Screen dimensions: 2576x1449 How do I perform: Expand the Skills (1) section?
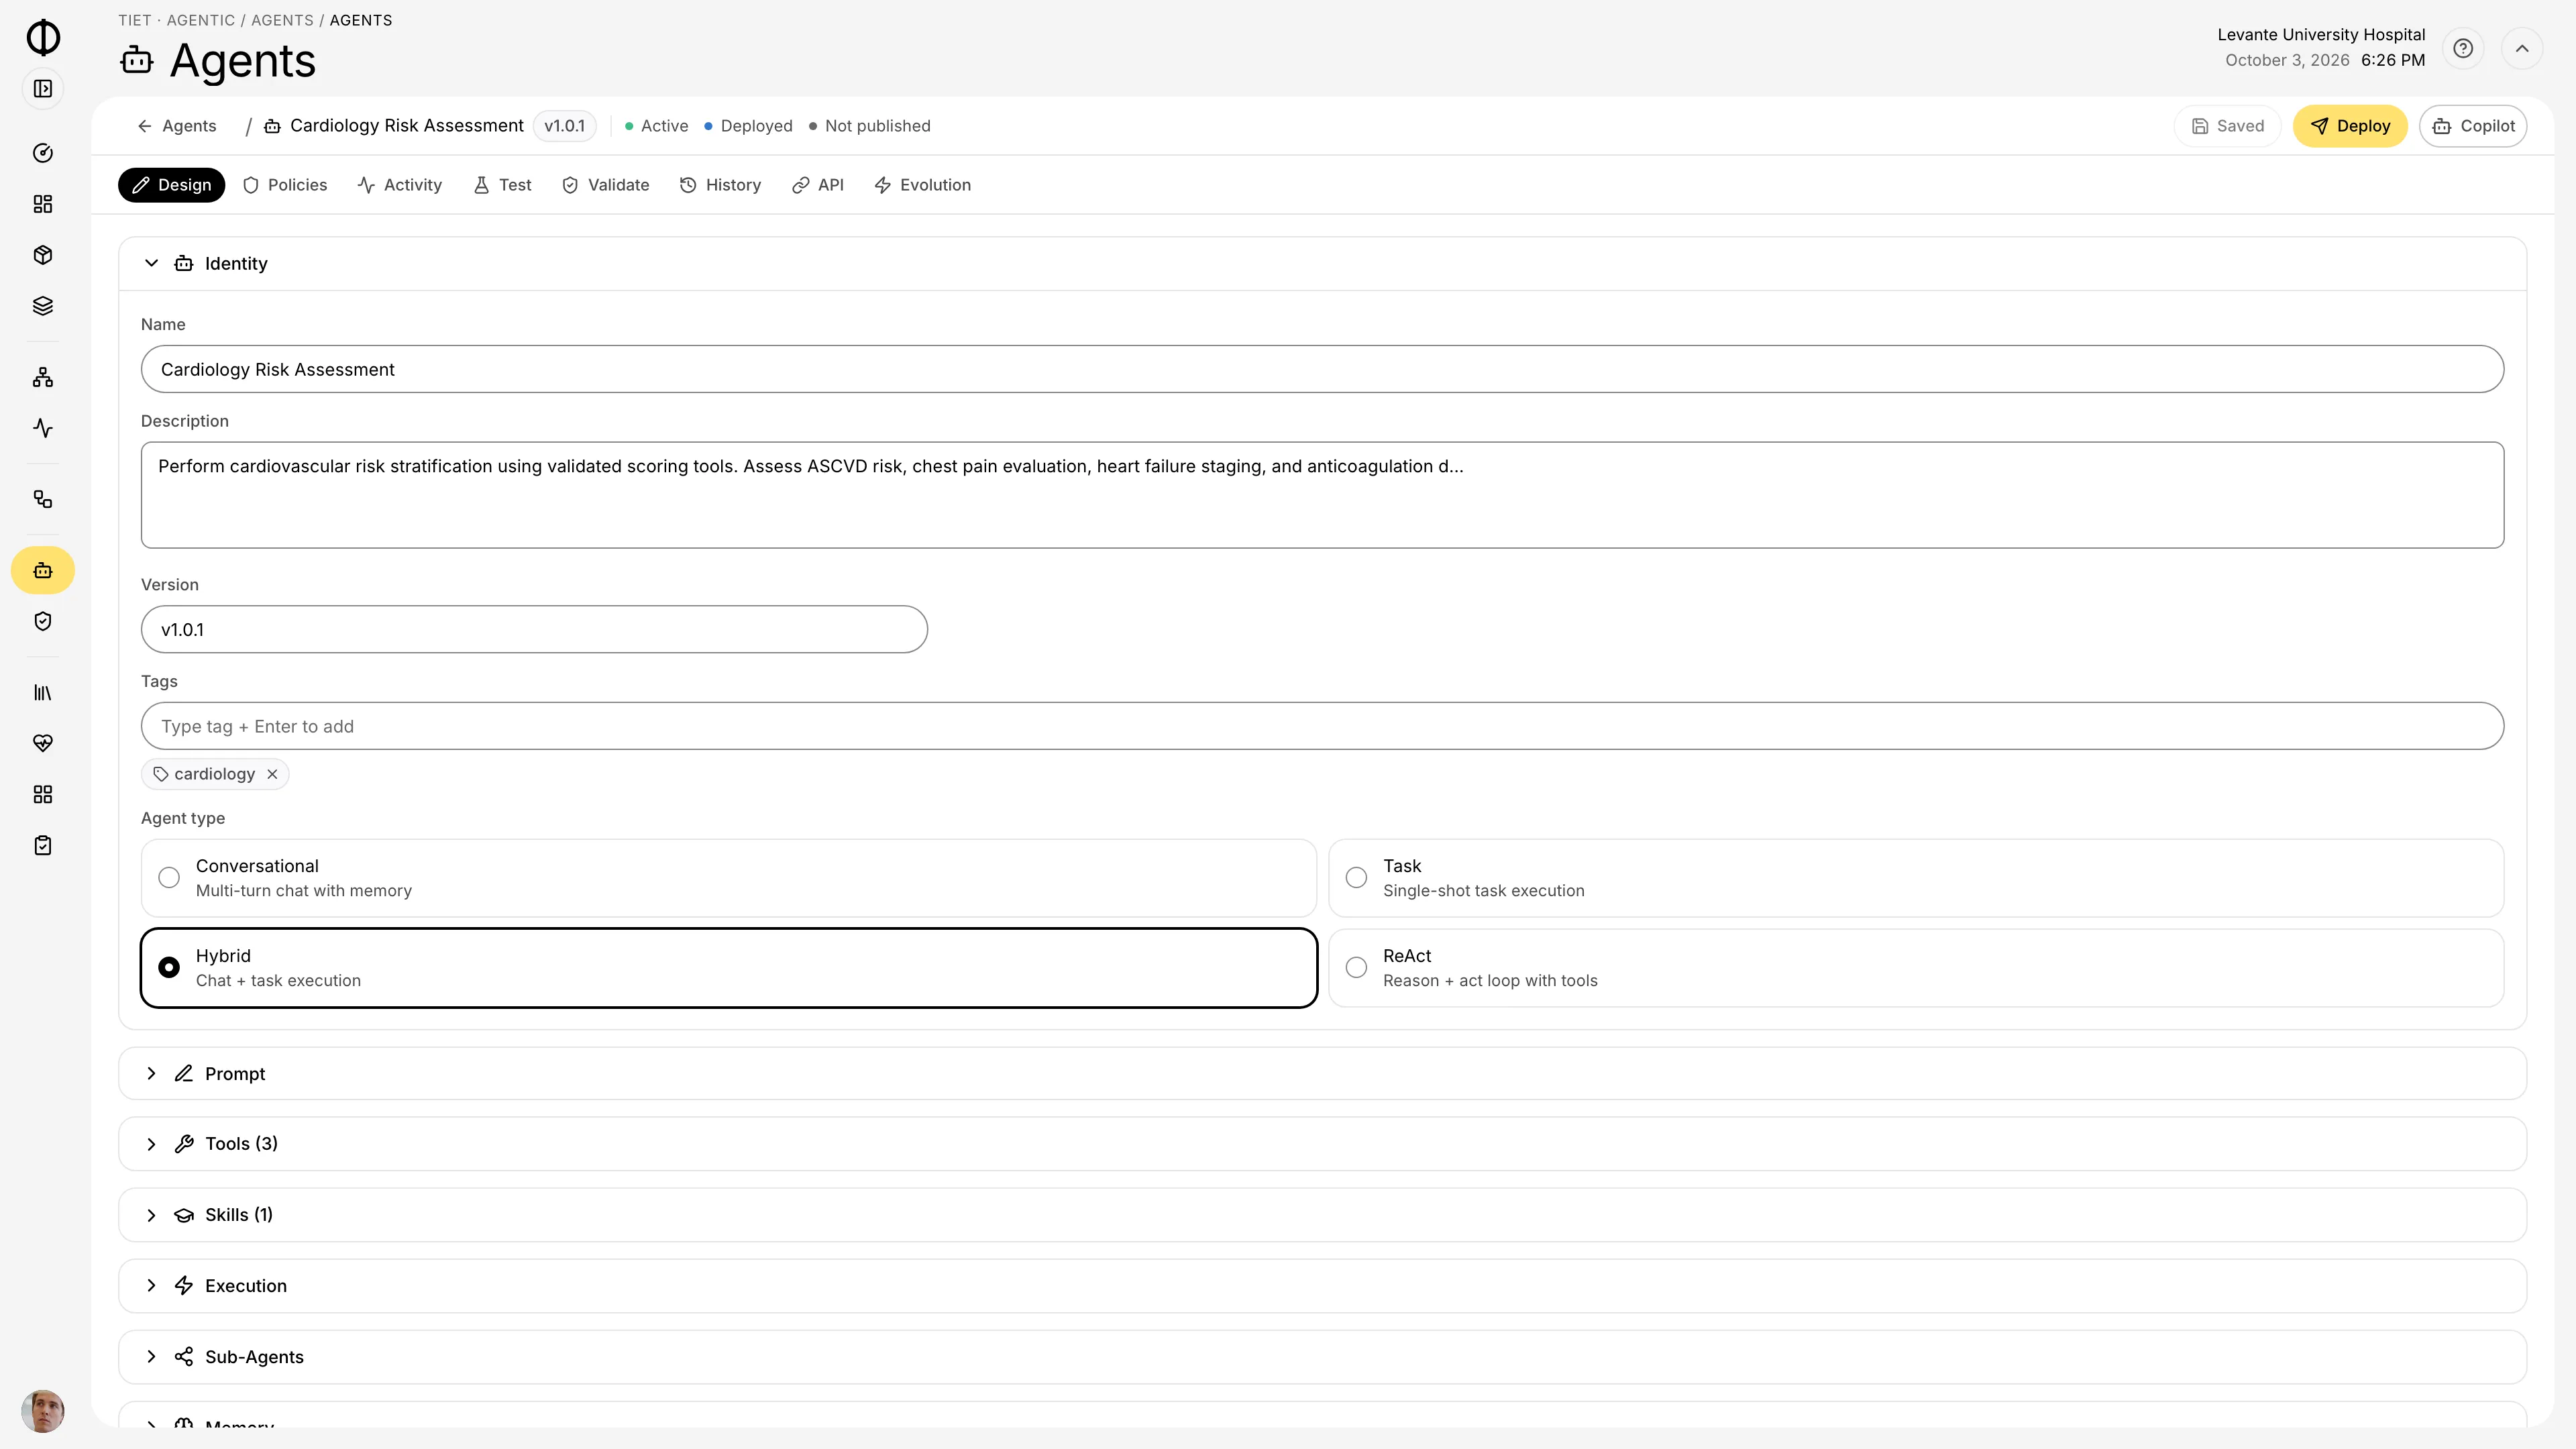click(1322, 1215)
